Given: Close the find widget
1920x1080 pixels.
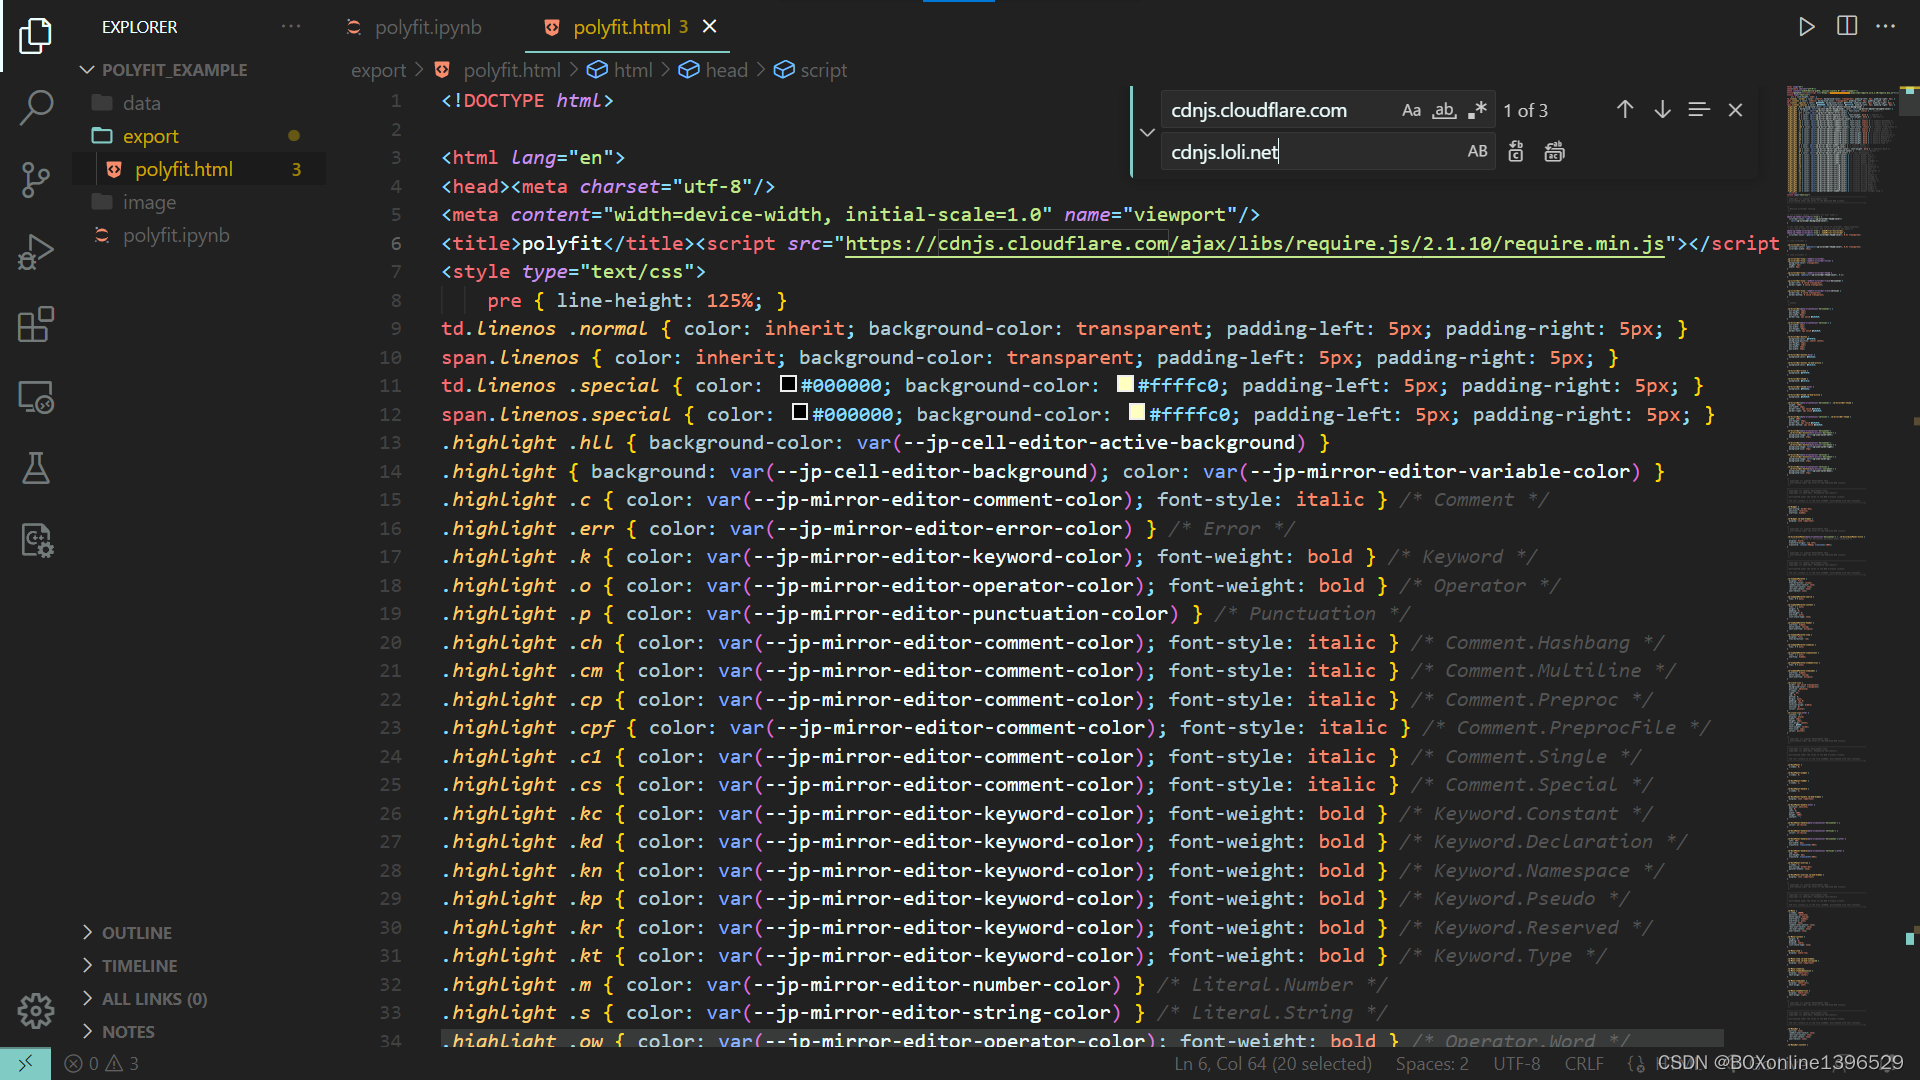Looking at the screenshot, I should click(1736, 110).
